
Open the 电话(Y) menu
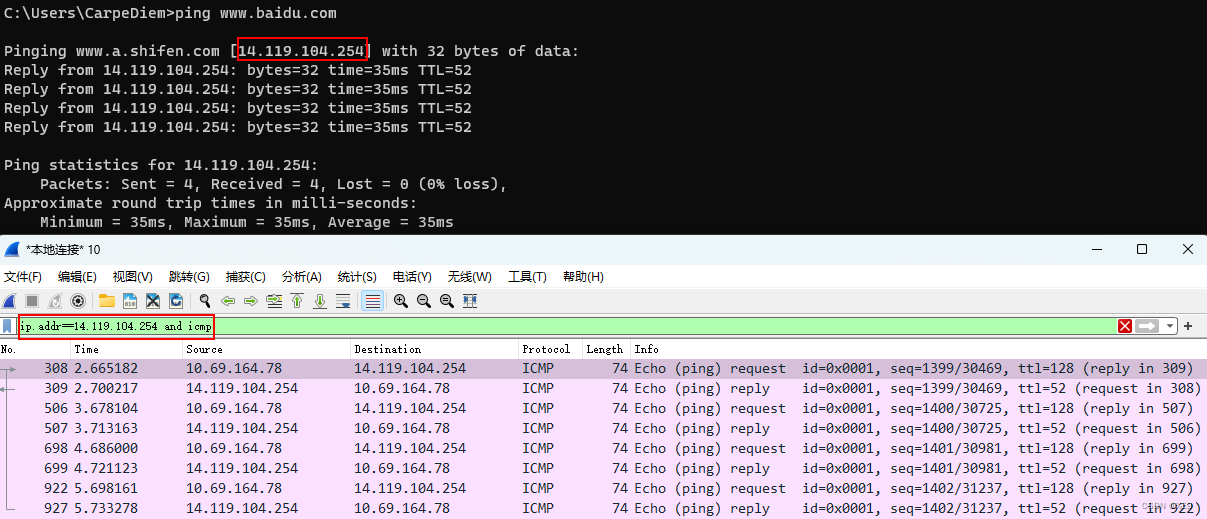(x=412, y=277)
